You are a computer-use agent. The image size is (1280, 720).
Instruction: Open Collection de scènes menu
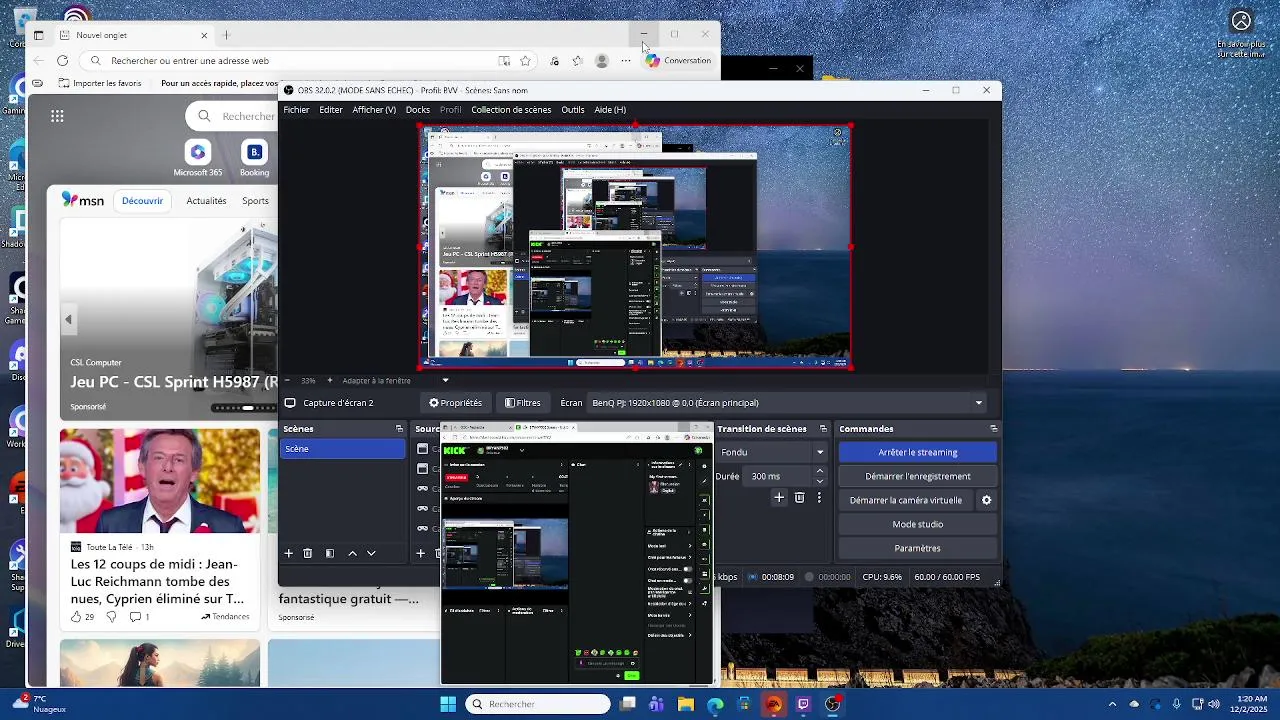(x=511, y=110)
